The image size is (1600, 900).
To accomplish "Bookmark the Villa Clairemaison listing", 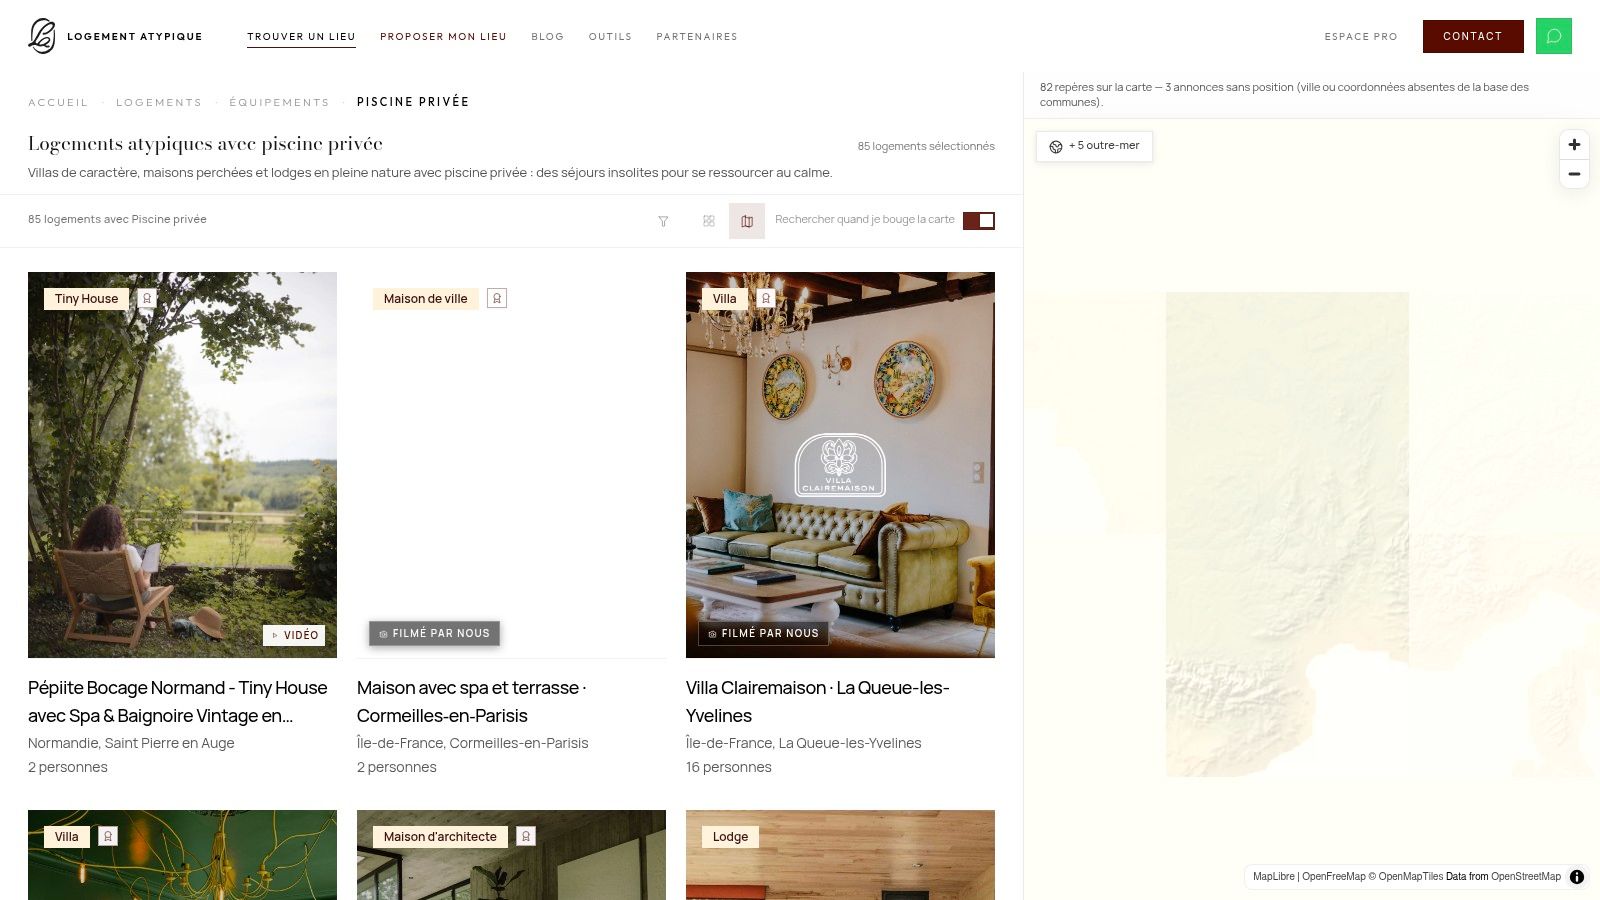I will point(766,298).
